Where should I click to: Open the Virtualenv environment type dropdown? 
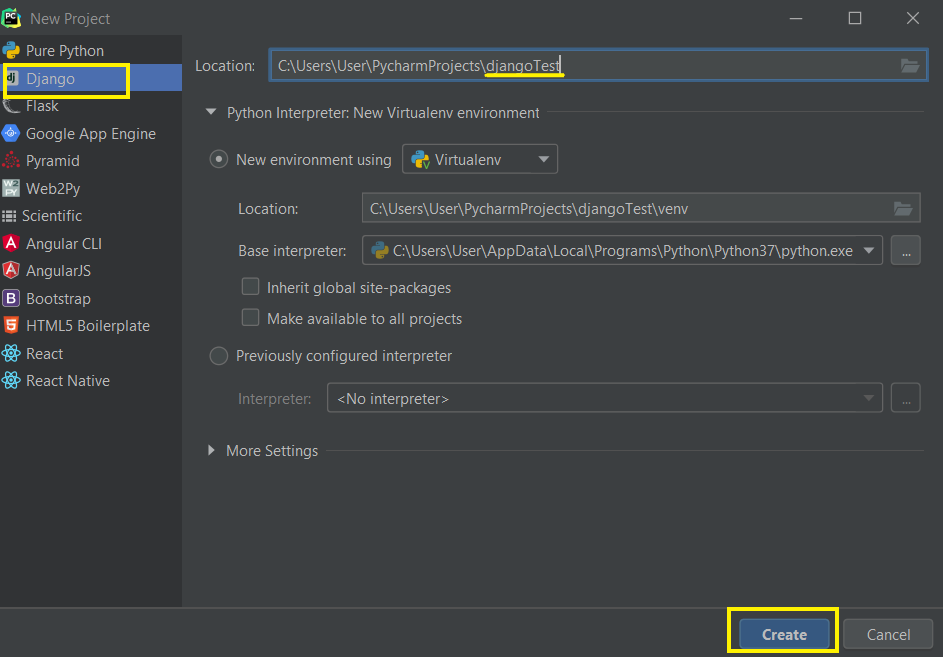(x=479, y=159)
